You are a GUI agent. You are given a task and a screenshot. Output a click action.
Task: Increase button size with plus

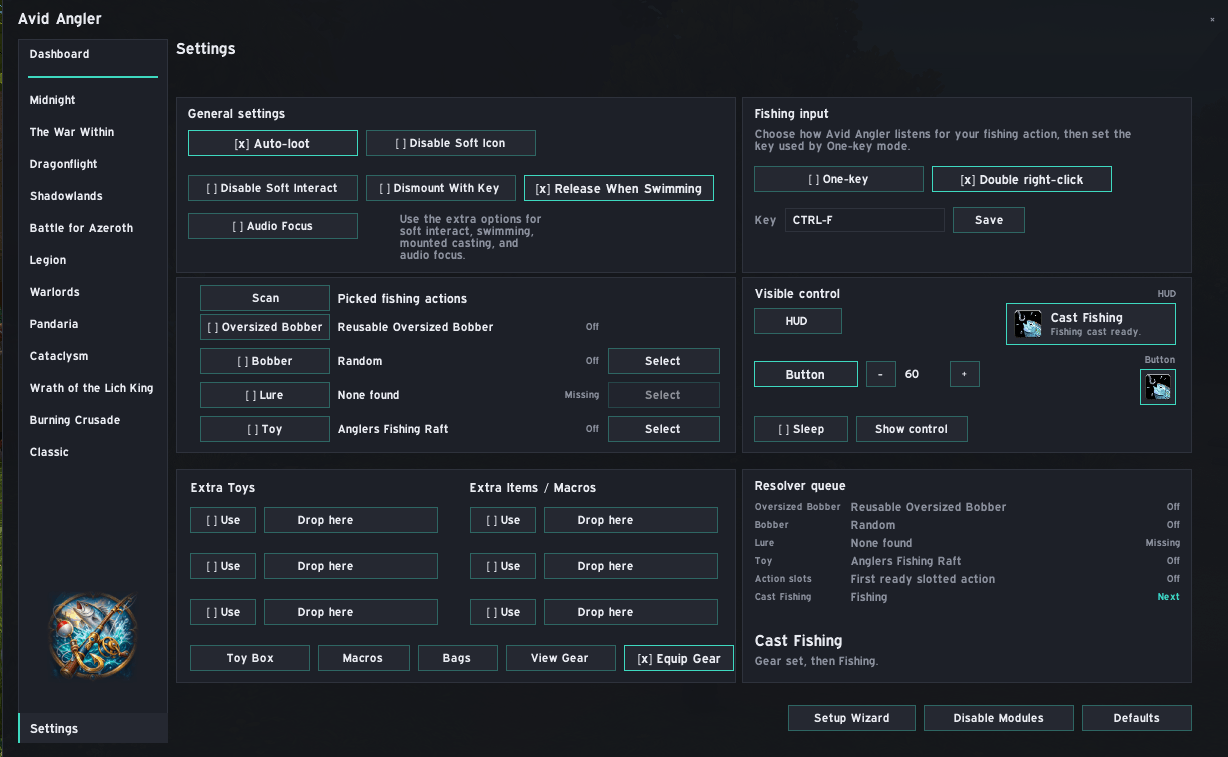tap(964, 374)
